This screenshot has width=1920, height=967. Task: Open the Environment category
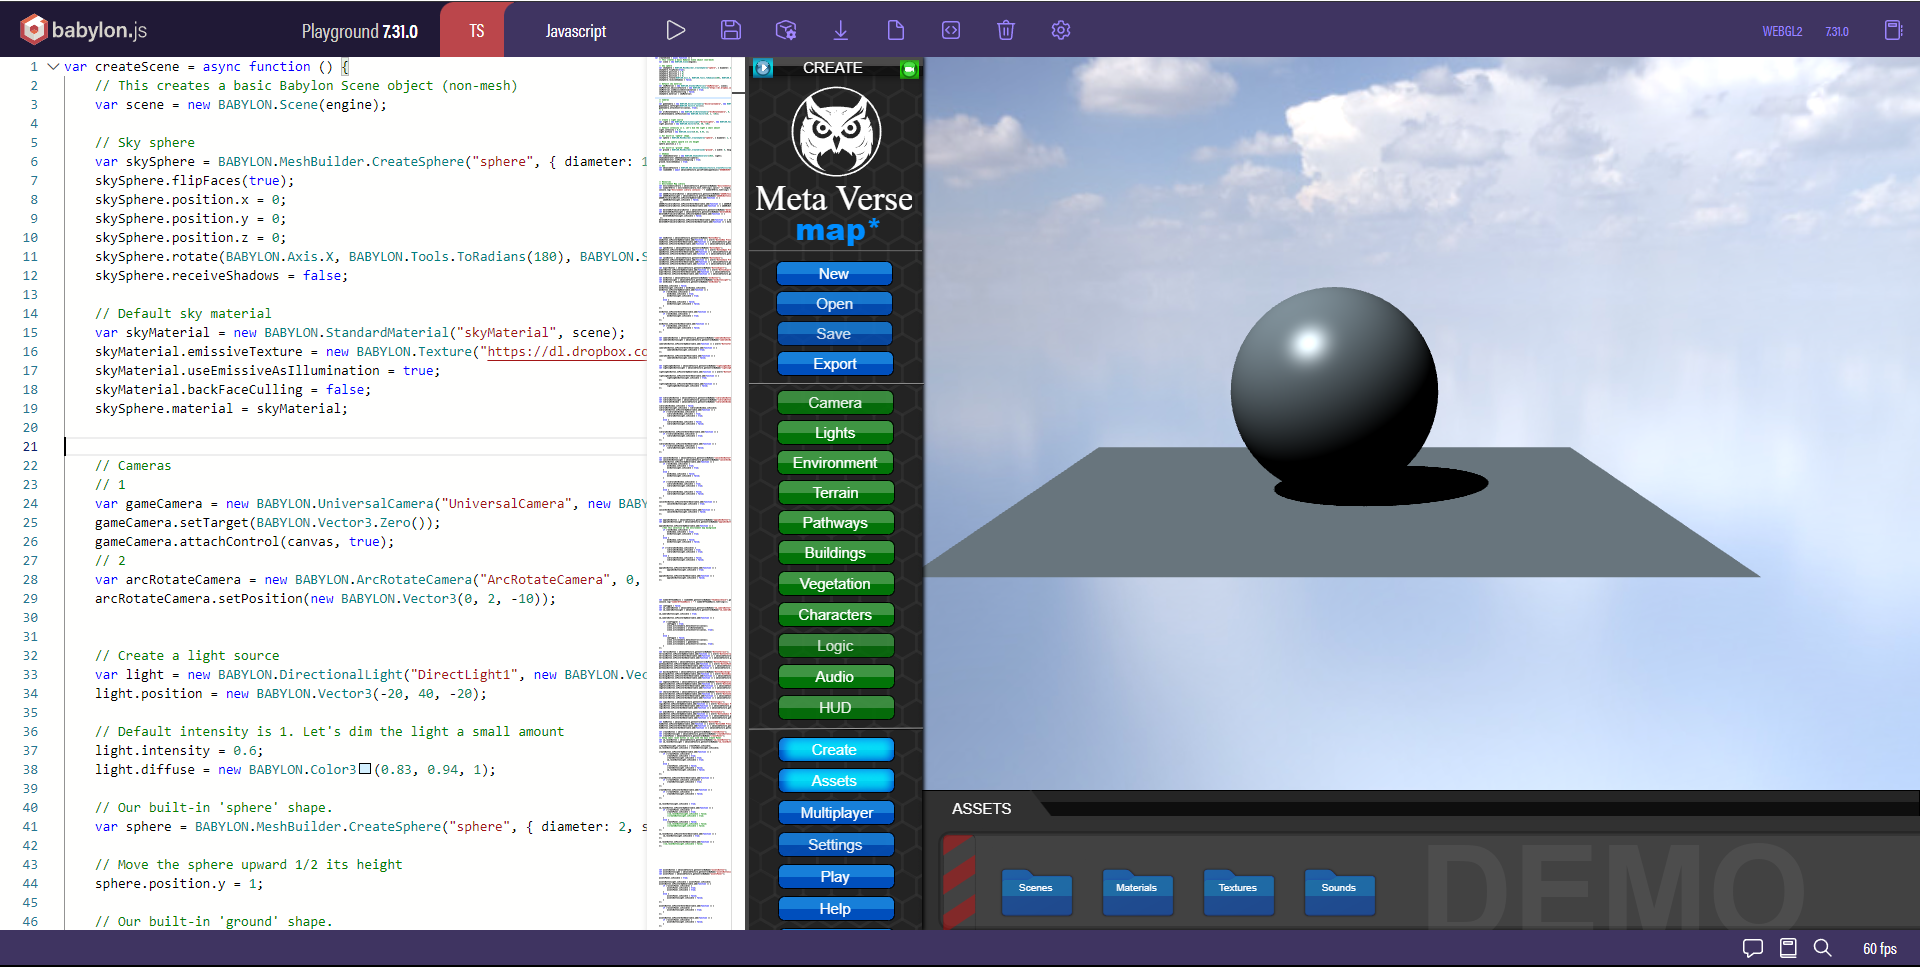(835, 463)
